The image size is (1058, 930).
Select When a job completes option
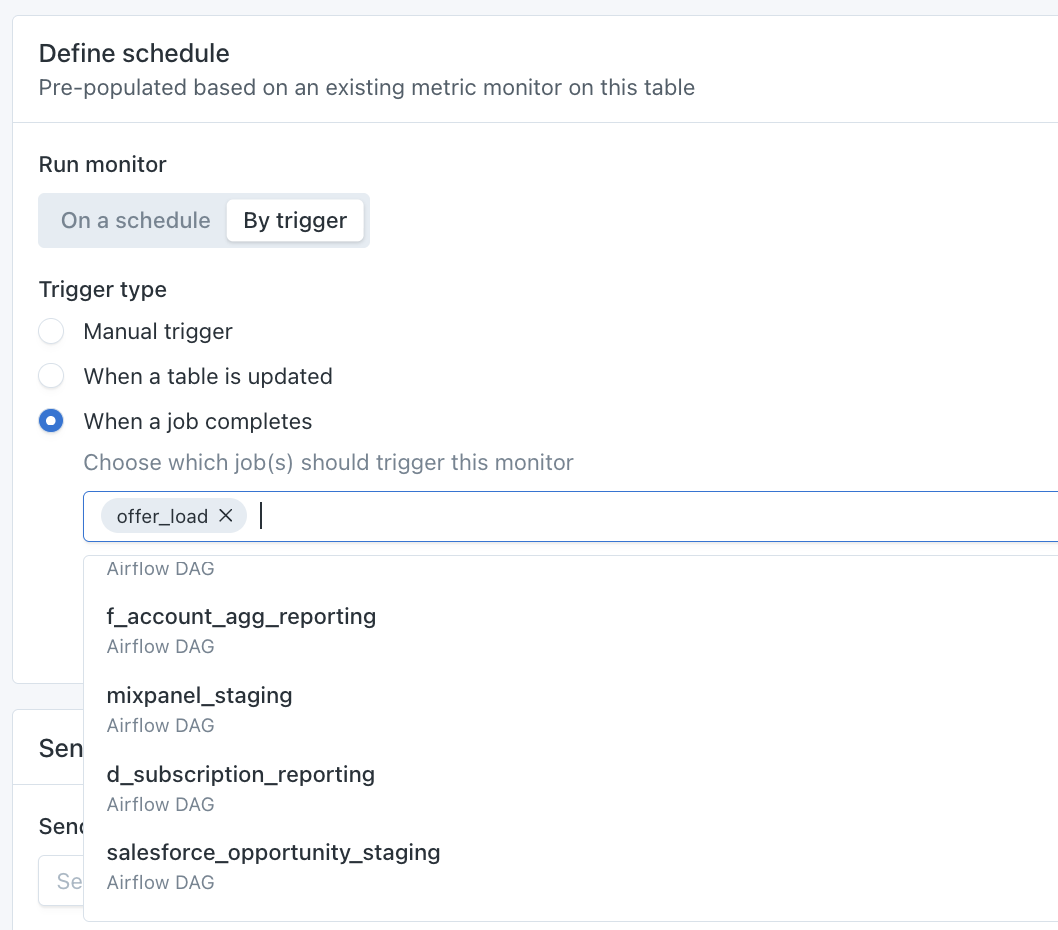(51, 422)
